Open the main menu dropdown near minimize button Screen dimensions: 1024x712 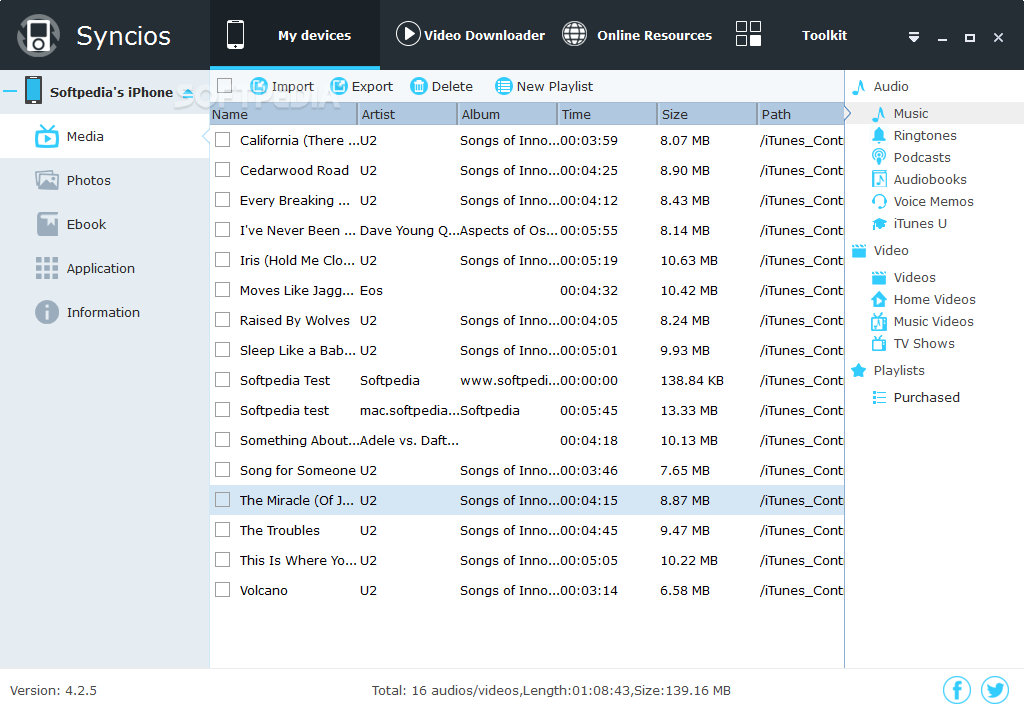913,35
